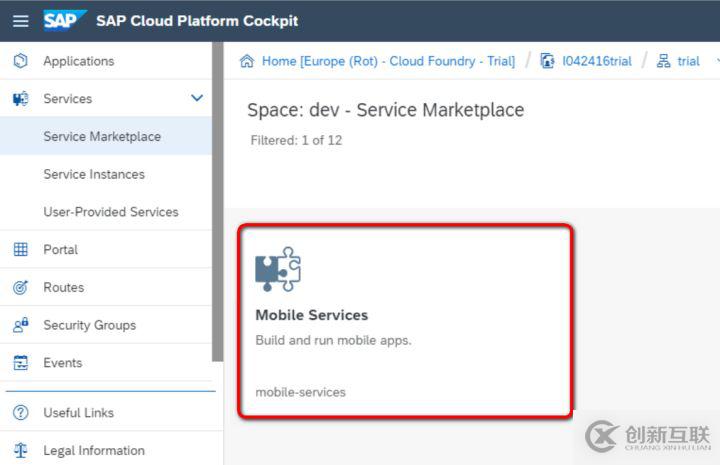
Task: Click the Security Groups icon
Action: tap(20, 325)
